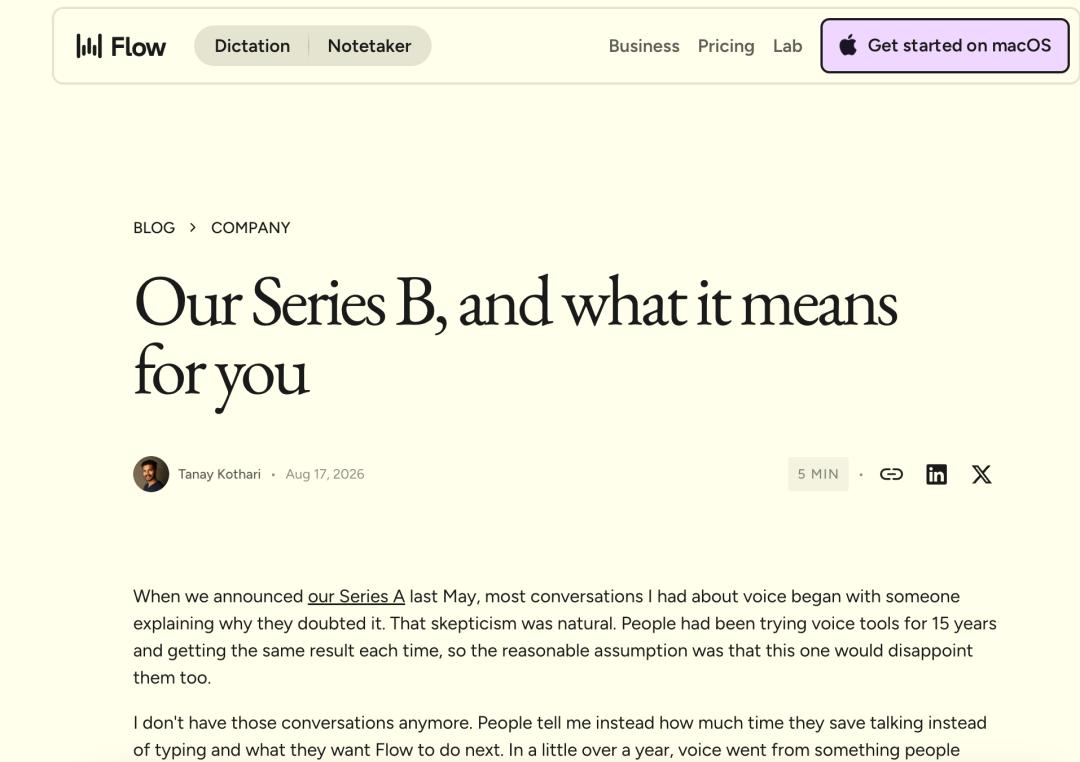This screenshot has height=762, width=1080.
Task: Click the author name Tanay Kothari
Action: (219, 474)
